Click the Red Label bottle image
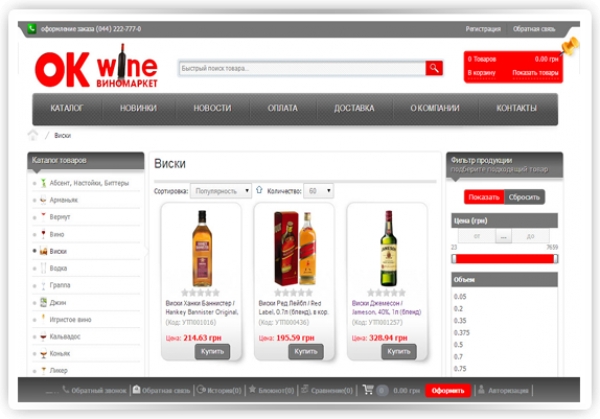Screen dimensions: 600x419 tap(295, 248)
